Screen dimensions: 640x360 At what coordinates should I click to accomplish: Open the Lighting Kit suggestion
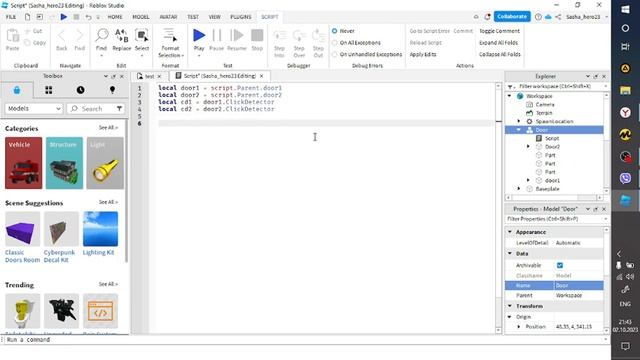click(x=100, y=233)
